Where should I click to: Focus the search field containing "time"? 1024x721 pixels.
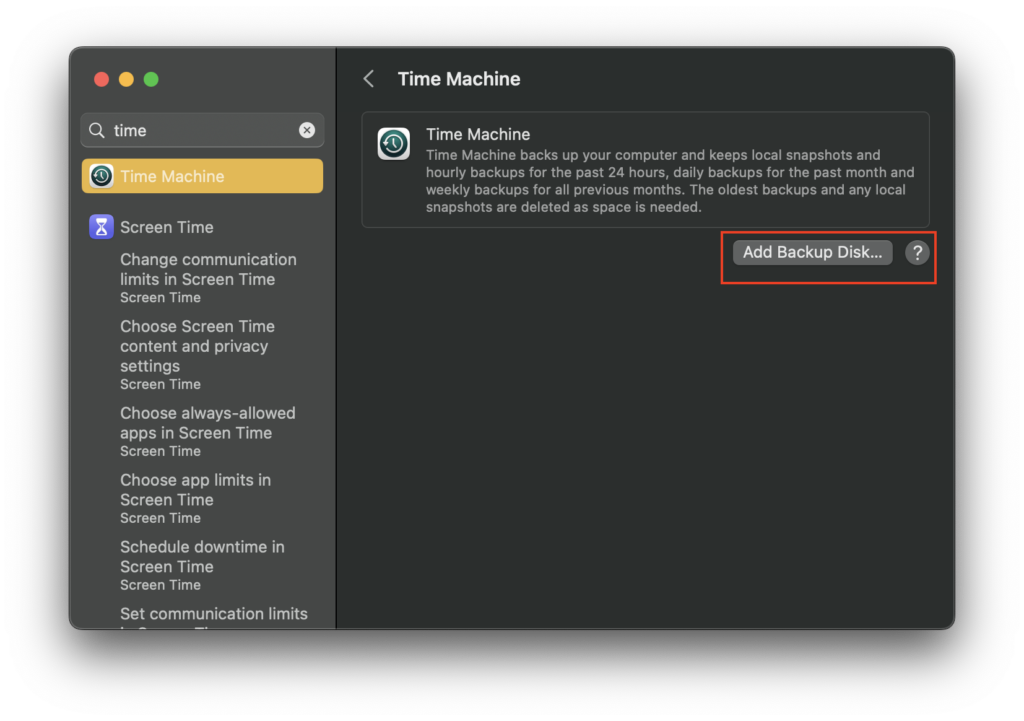click(200, 130)
